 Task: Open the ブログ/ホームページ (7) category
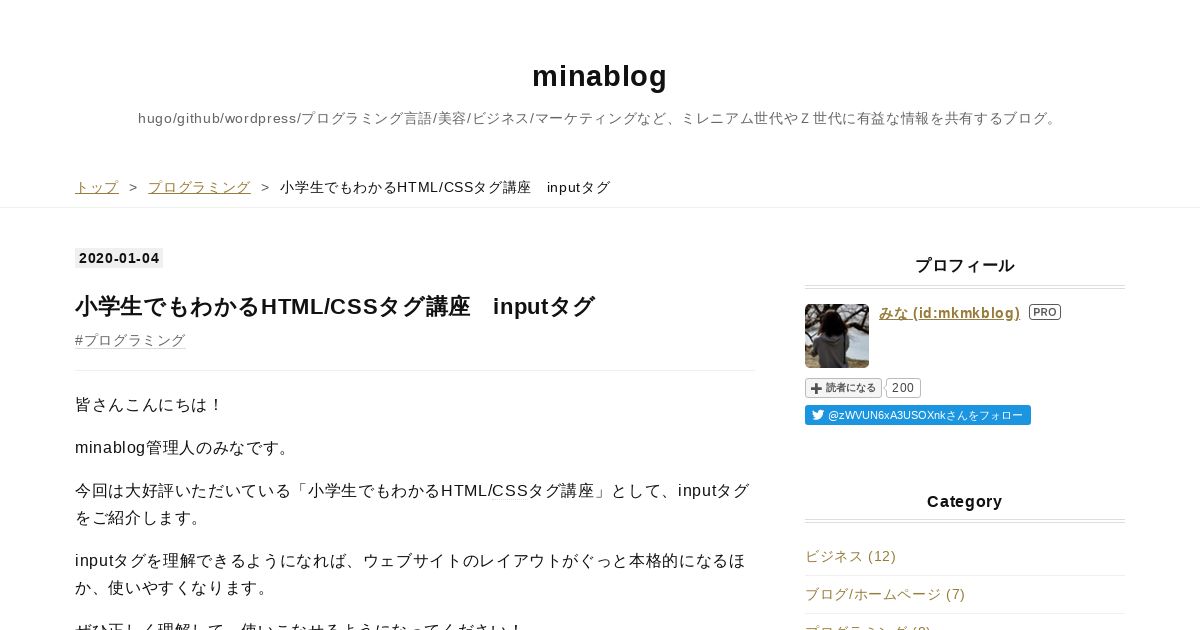(885, 594)
